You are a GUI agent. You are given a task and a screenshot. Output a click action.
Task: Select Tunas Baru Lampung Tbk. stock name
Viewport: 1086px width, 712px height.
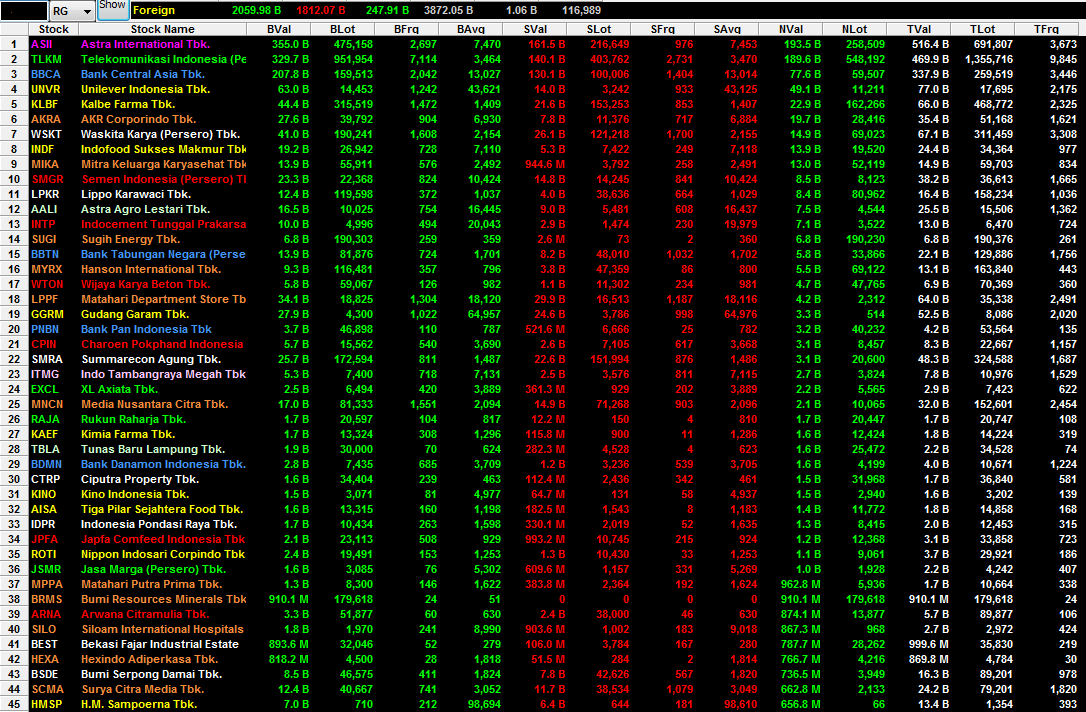pyautogui.click(x=153, y=450)
